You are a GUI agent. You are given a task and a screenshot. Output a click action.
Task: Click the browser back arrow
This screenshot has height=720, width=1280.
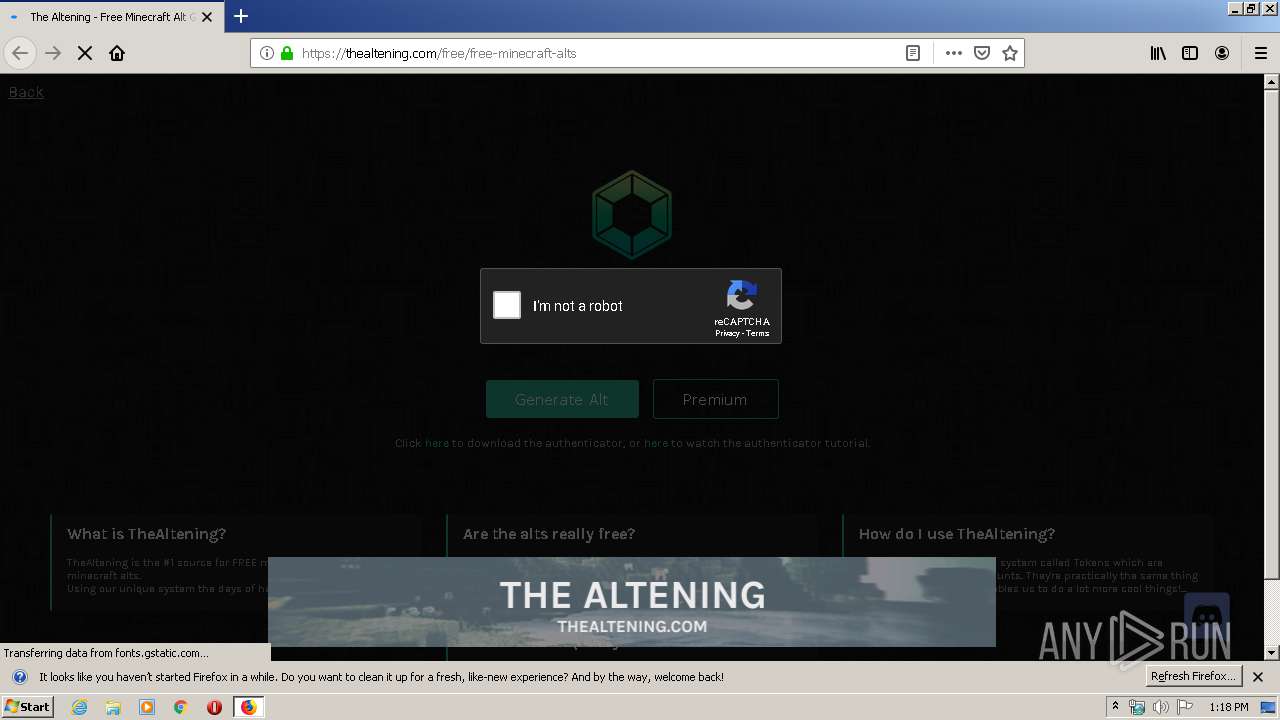20,53
